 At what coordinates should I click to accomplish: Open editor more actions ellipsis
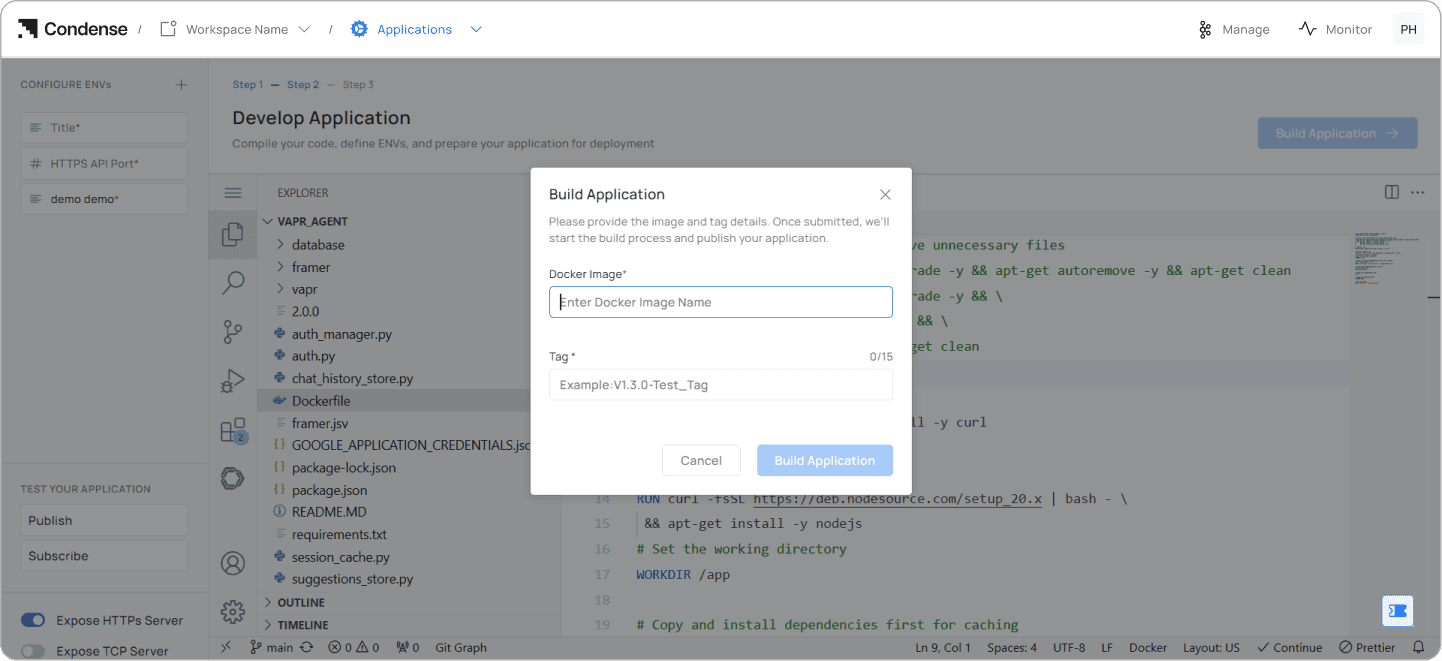click(1417, 192)
